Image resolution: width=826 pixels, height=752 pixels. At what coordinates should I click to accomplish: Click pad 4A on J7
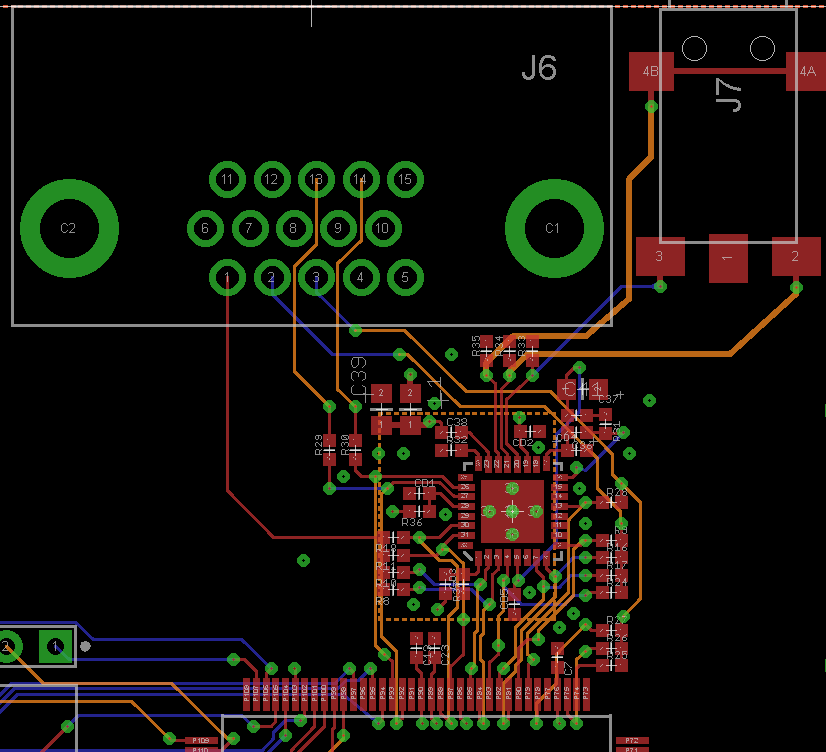pos(805,72)
